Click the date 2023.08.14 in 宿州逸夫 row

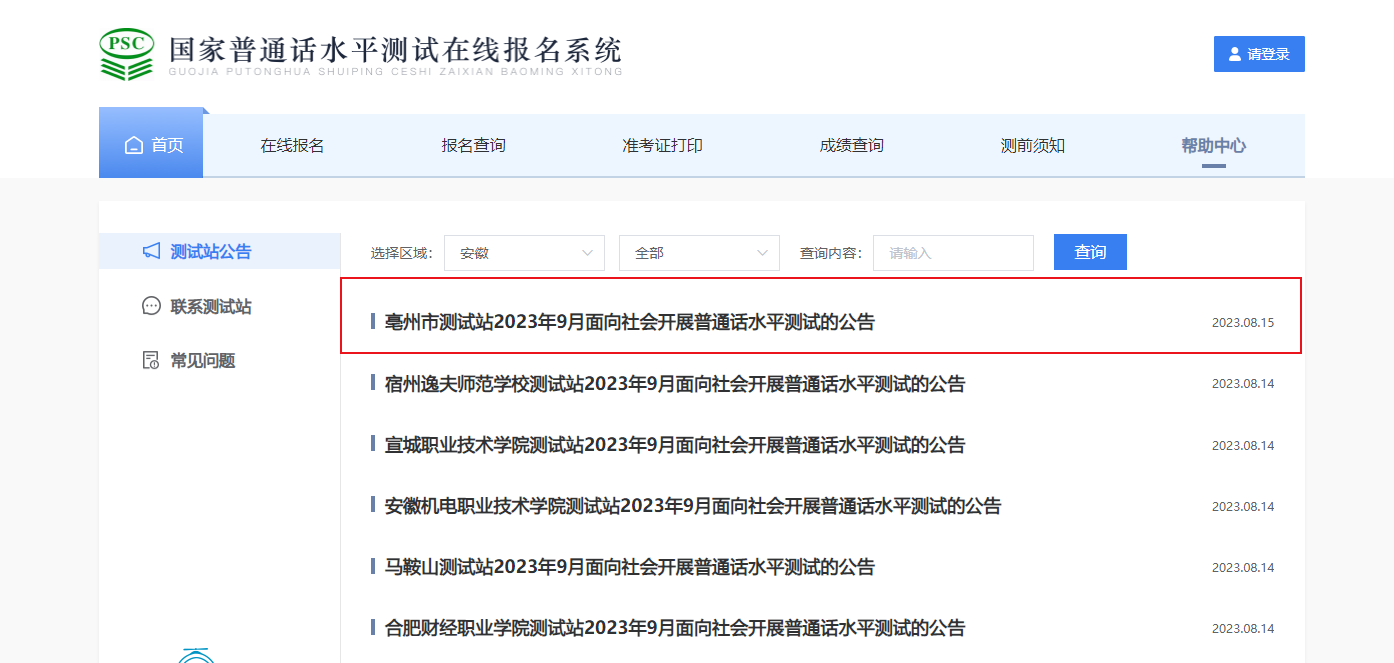tap(1243, 384)
